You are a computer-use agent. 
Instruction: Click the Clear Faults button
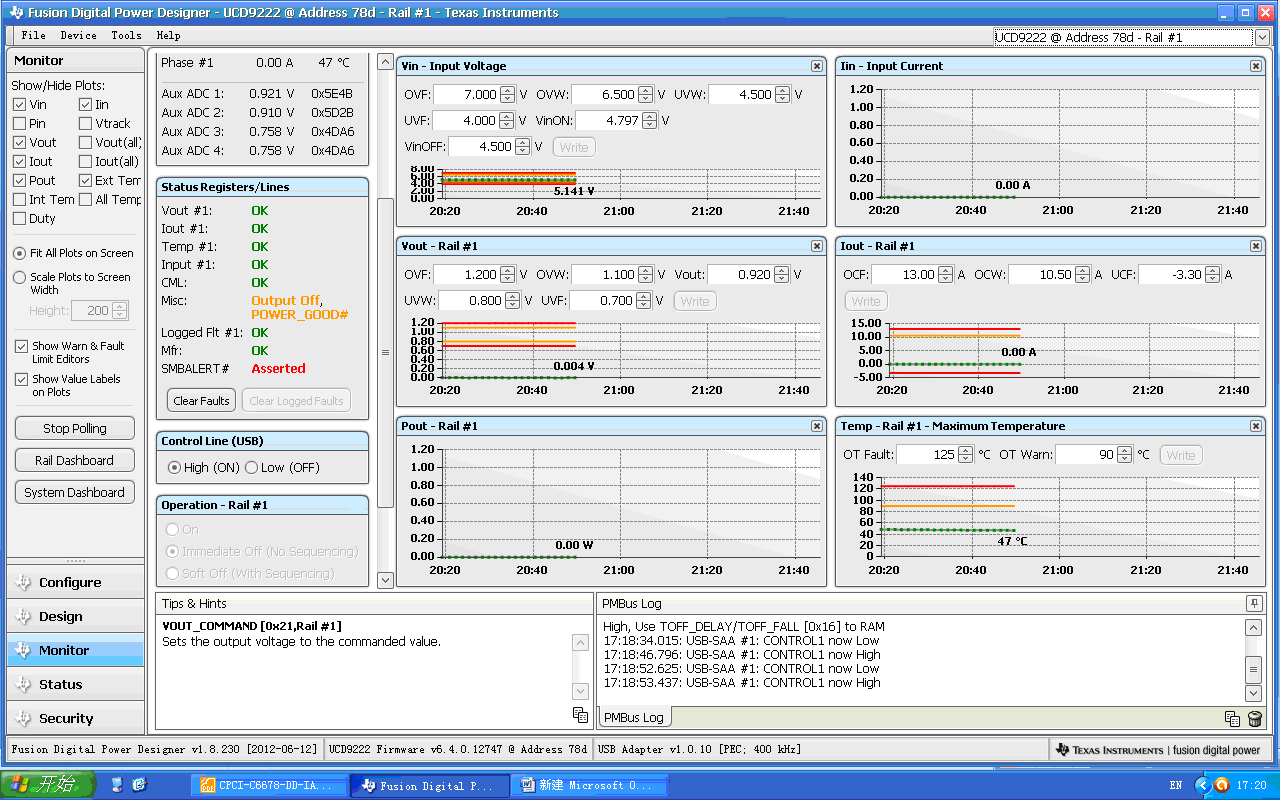tap(201, 401)
